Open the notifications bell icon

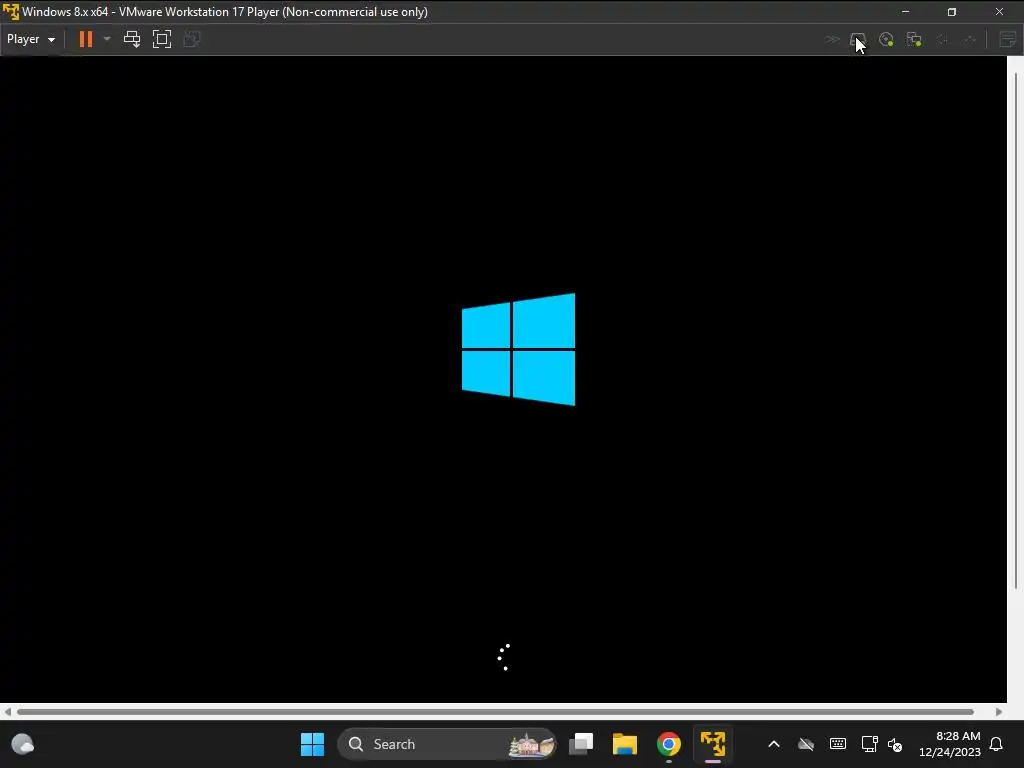[x=996, y=744]
